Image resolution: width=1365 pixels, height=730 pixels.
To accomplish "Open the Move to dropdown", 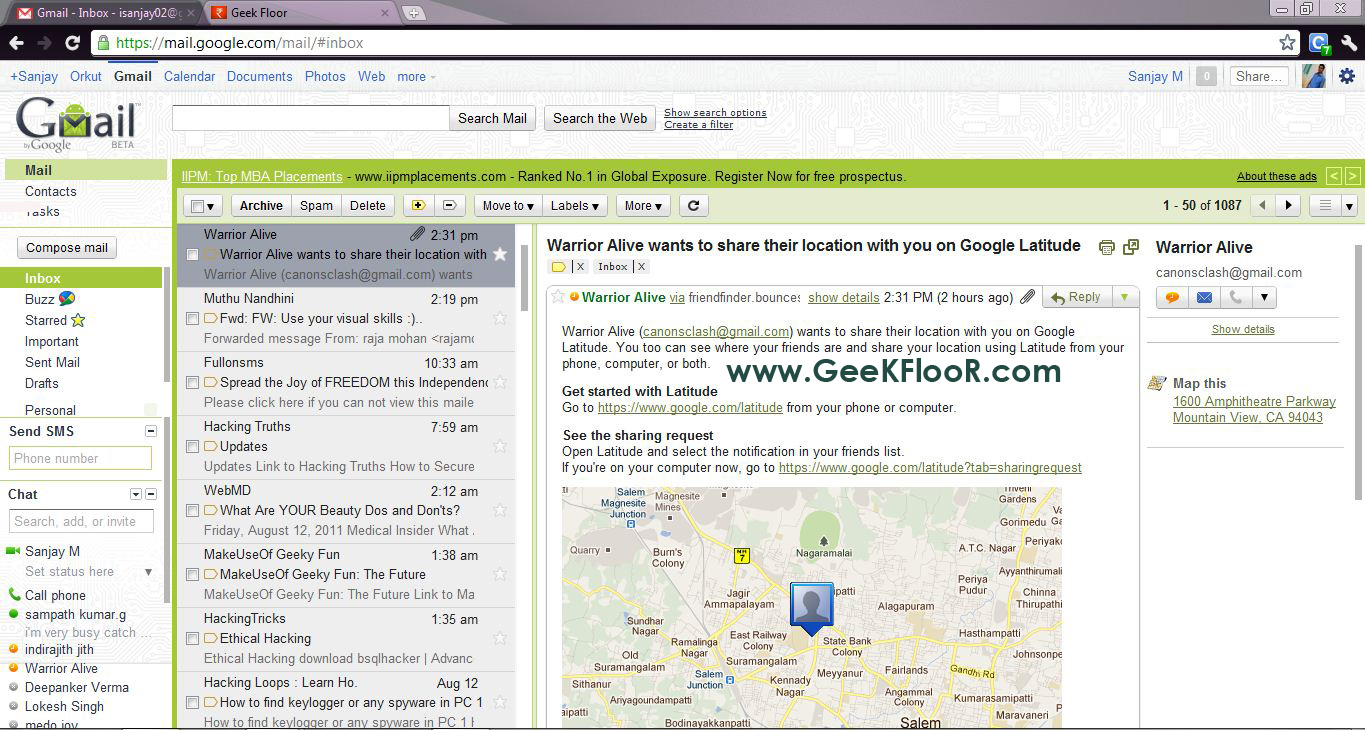I will click(507, 205).
